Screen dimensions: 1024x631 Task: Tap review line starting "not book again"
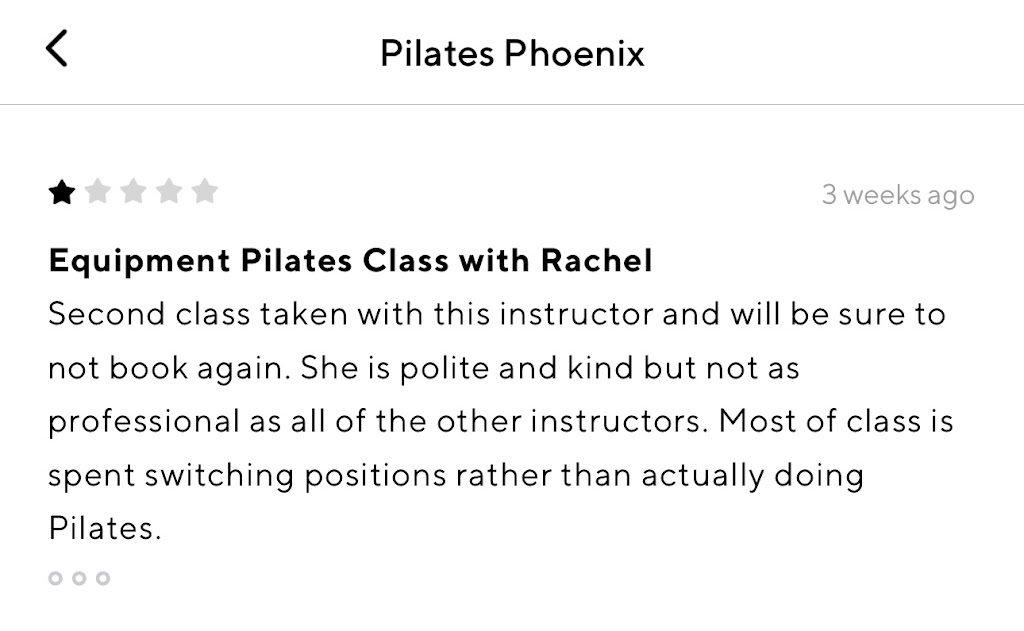(424, 368)
